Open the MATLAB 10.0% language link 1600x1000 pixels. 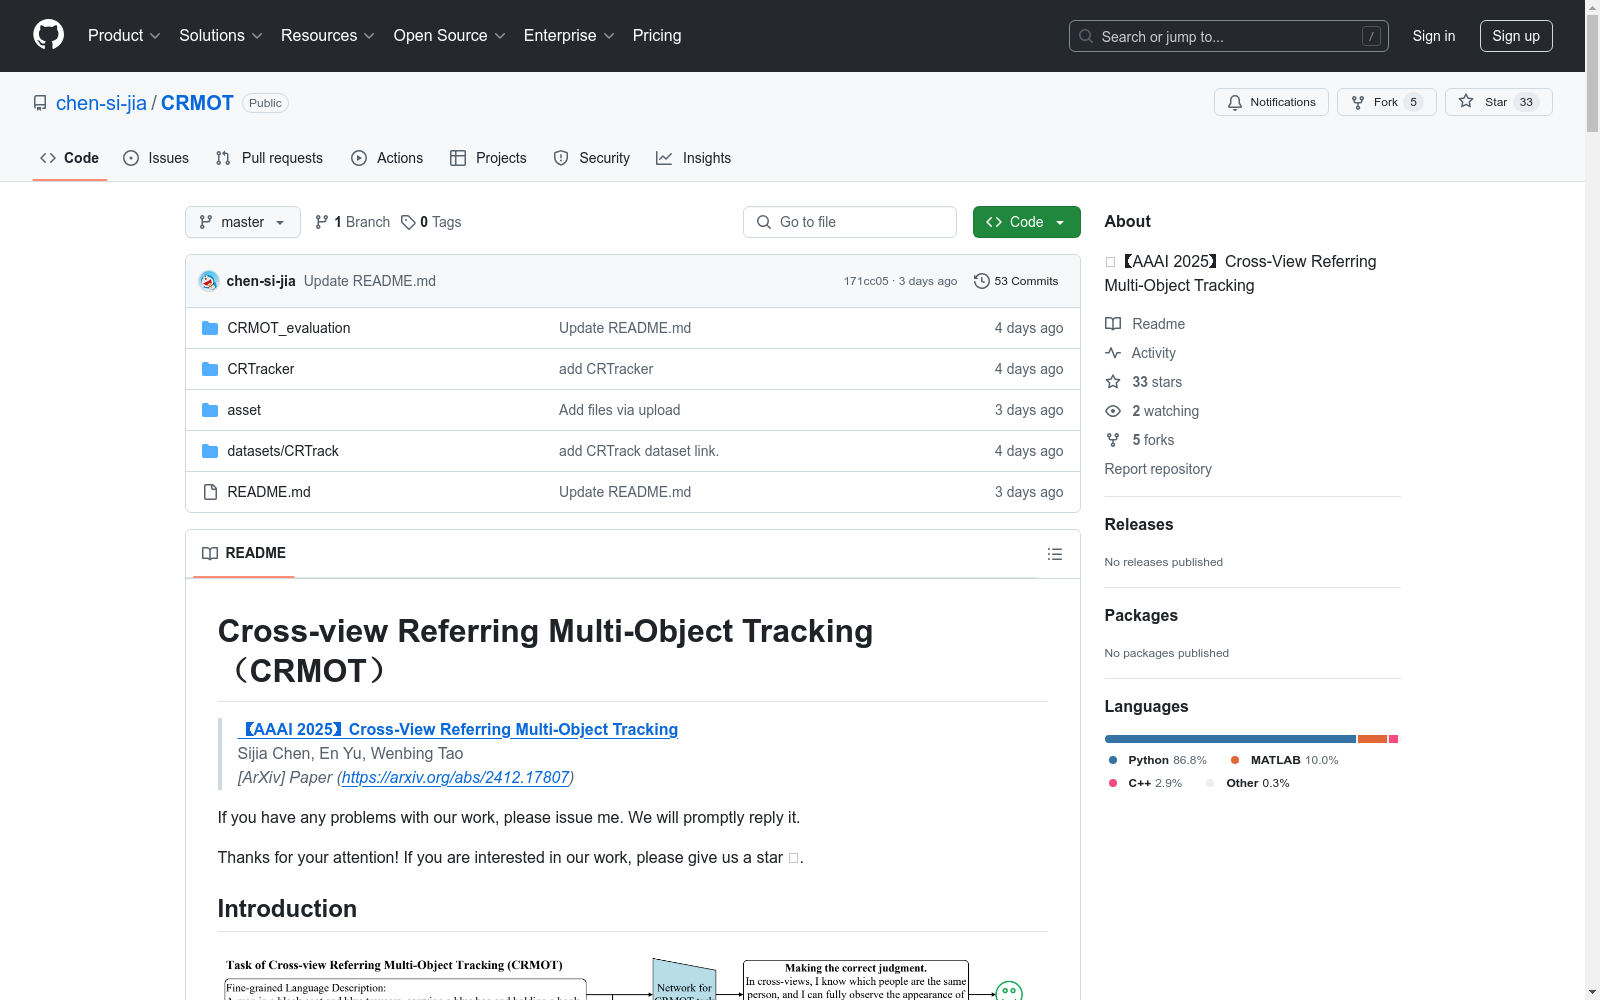coord(1285,760)
